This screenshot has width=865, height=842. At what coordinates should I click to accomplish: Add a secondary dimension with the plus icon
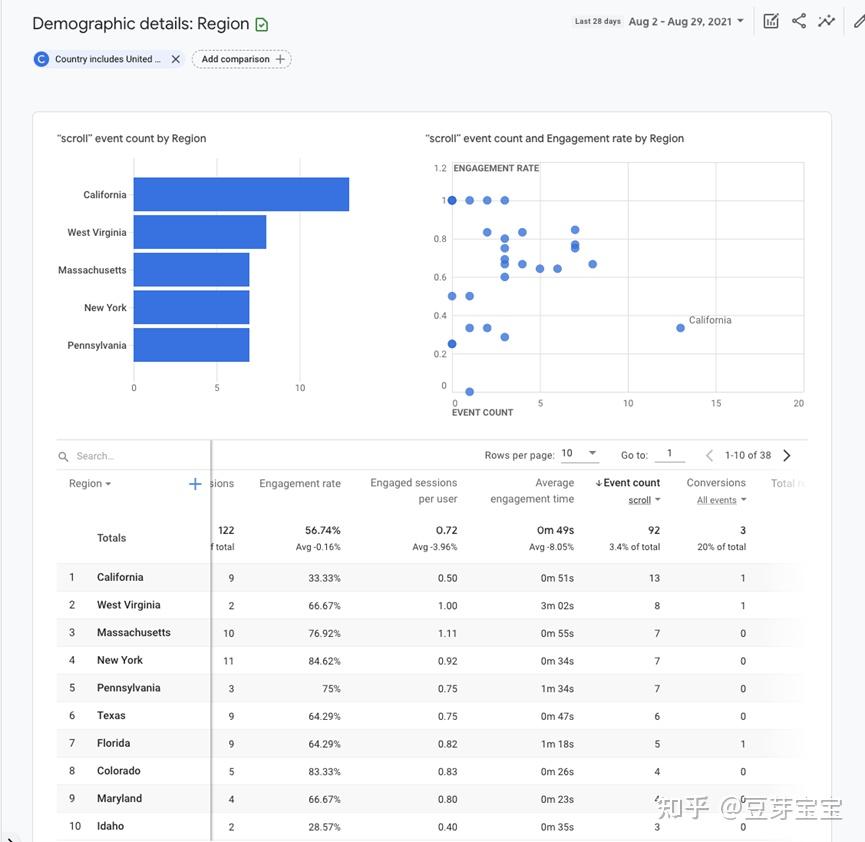pyautogui.click(x=194, y=483)
